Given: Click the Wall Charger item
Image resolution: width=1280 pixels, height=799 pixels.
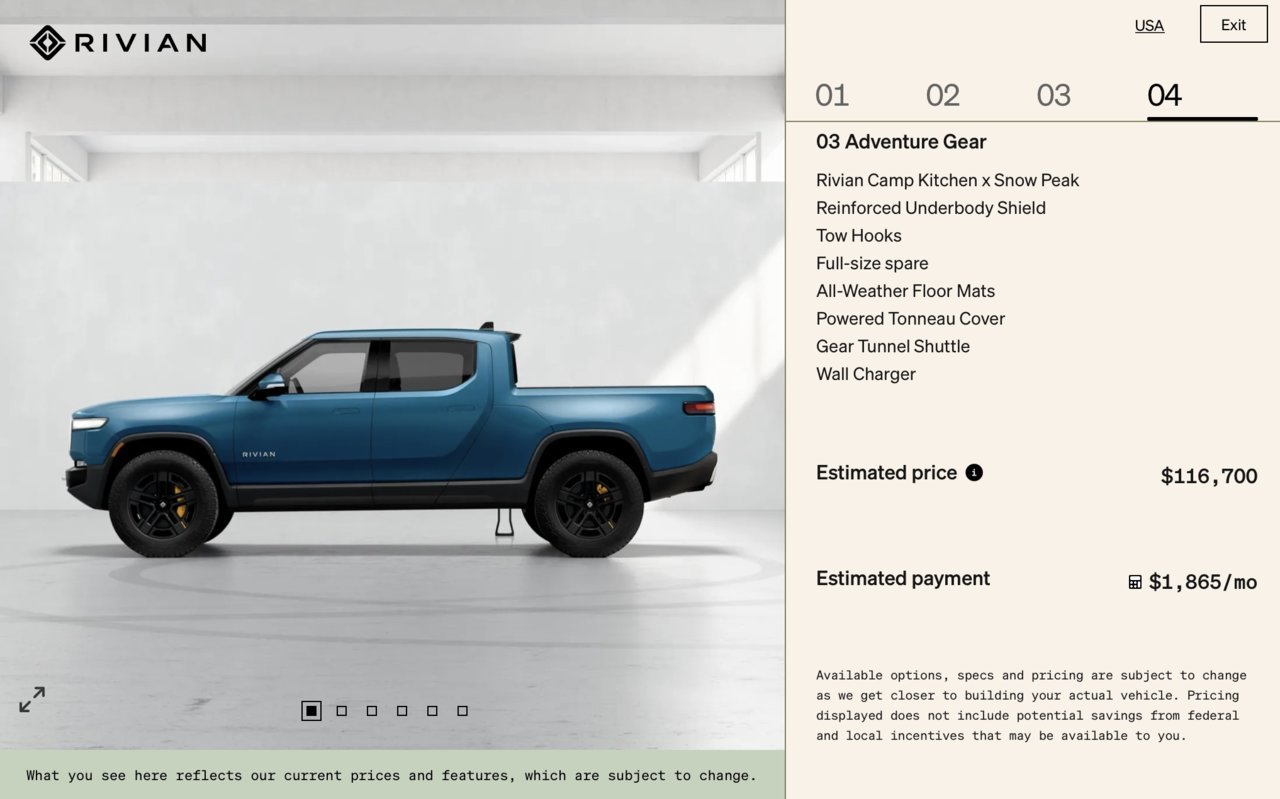Looking at the screenshot, I should click(866, 374).
